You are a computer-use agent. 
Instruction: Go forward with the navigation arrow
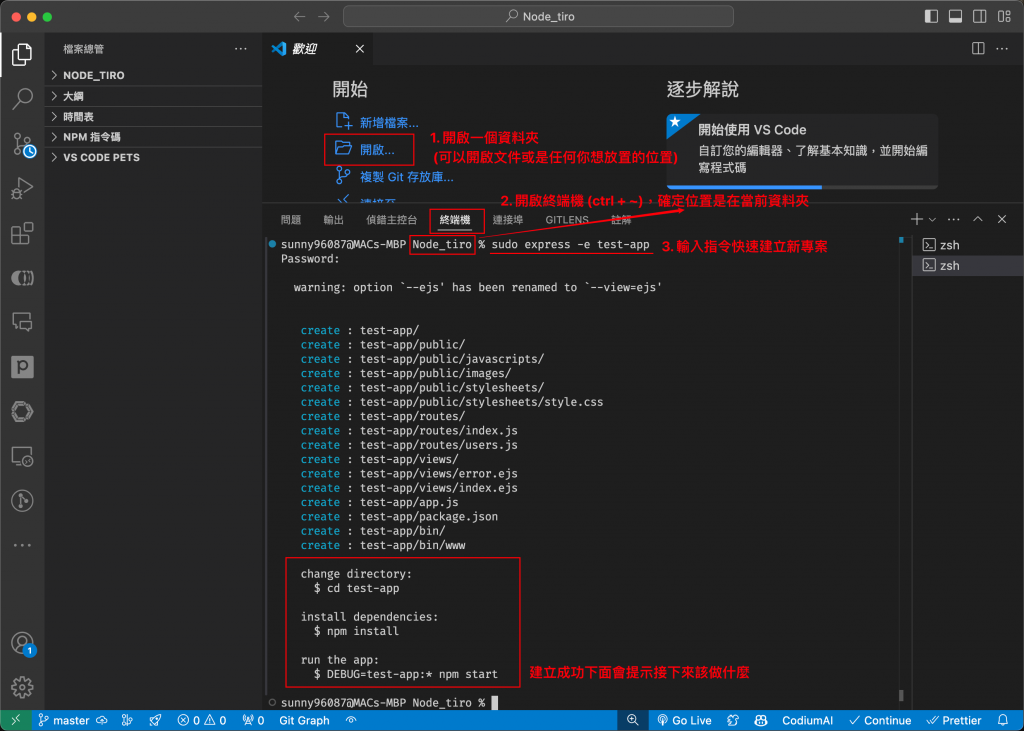[x=324, y=16]
